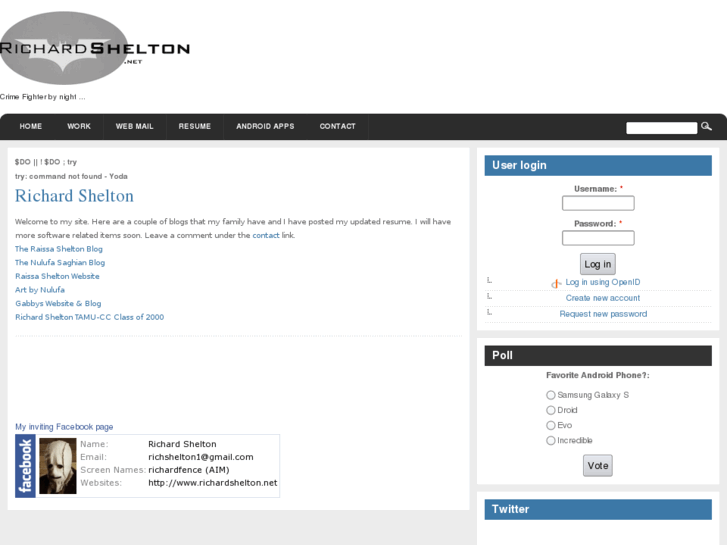Click http://www.richardshelton.net website text
This screenshot has height=545, width=727.
[x=213, y=483]
